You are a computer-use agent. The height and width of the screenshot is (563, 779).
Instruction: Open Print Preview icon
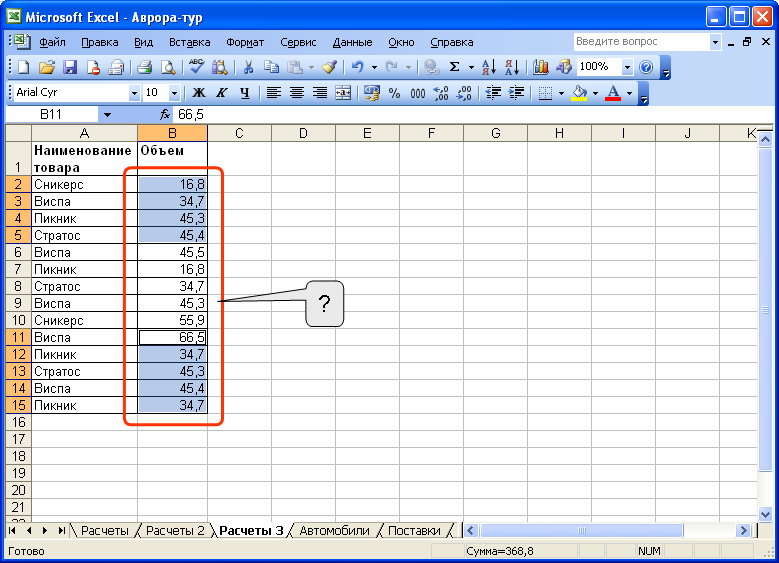(x=168, y=67)
